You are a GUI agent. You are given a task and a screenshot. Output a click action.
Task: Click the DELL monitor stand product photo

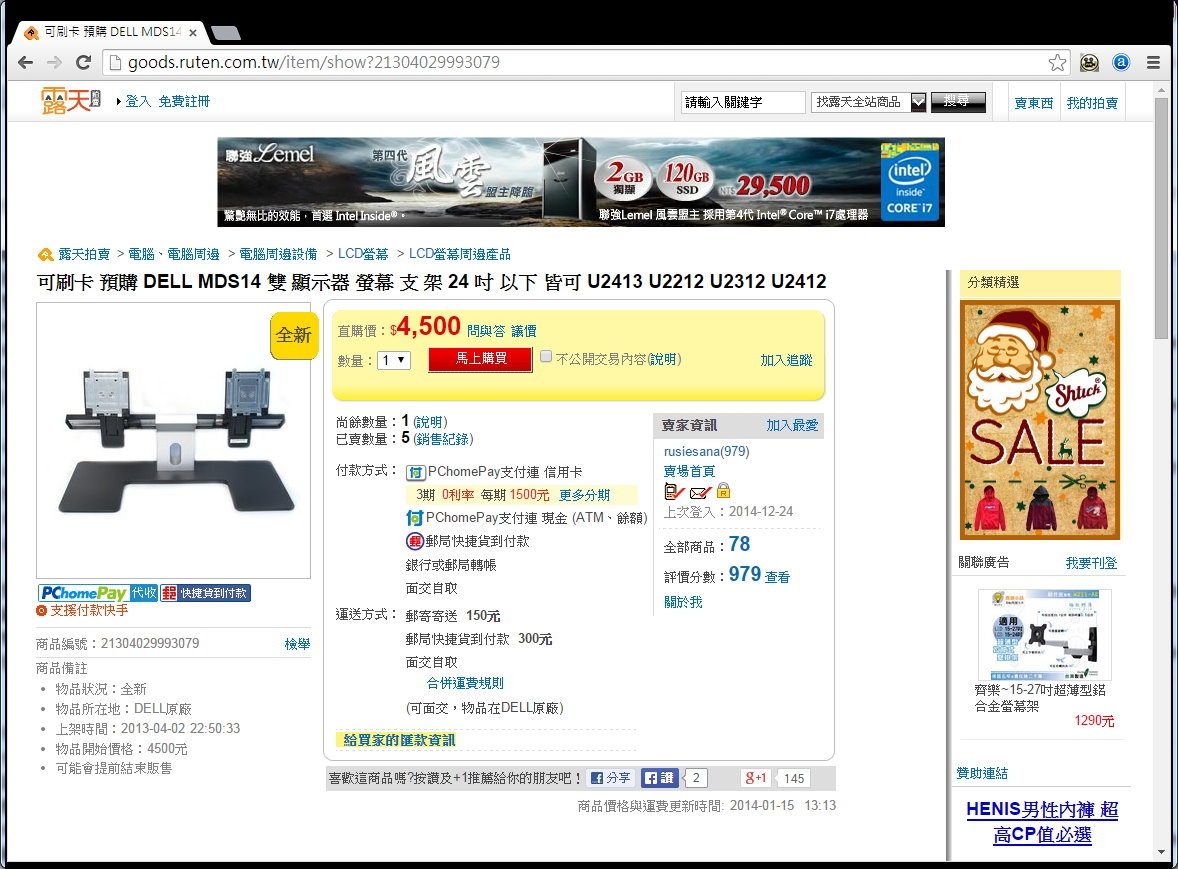click(174, 440)
